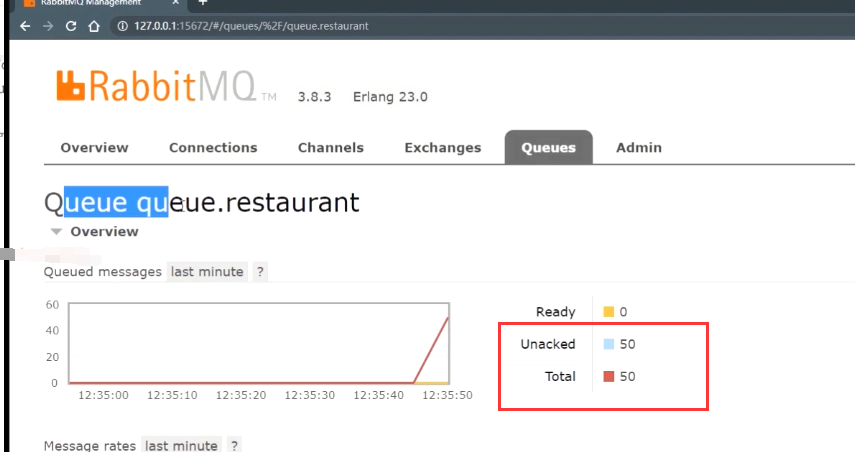855x452 pixels.
Task: Click the '12:35:50' axis label
Action: point(447,395)
